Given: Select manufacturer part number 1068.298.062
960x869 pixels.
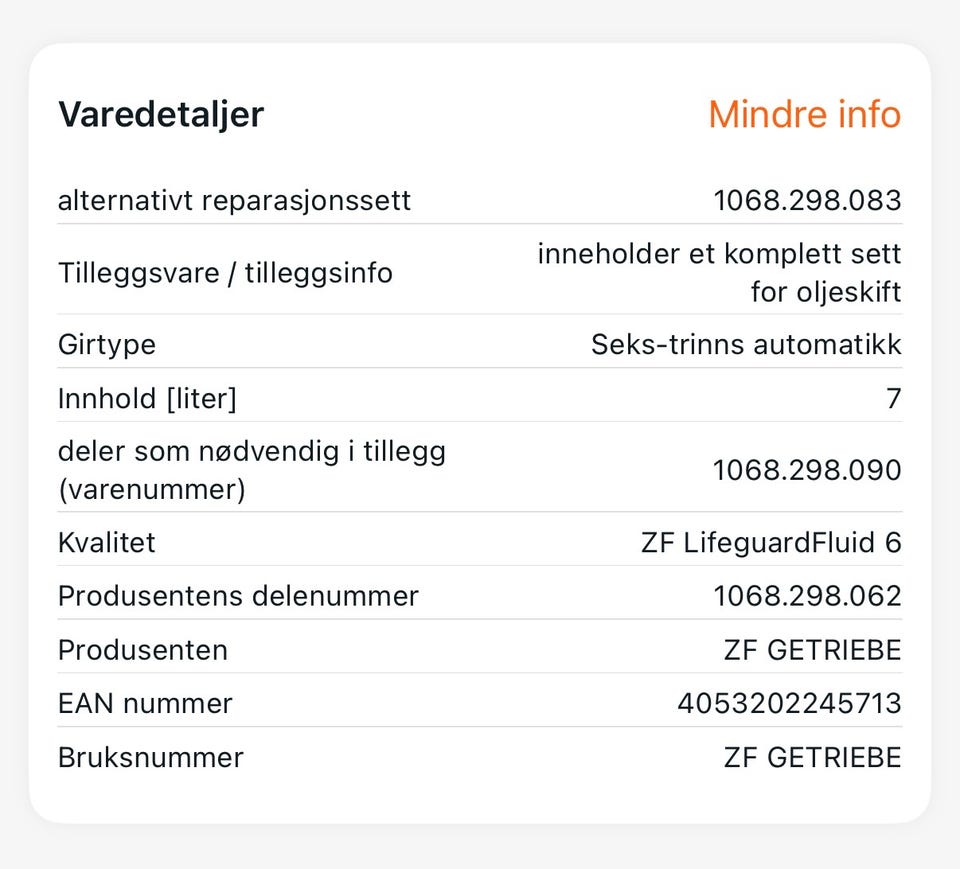Looking at the screenshot, I should tap(806, 596).
